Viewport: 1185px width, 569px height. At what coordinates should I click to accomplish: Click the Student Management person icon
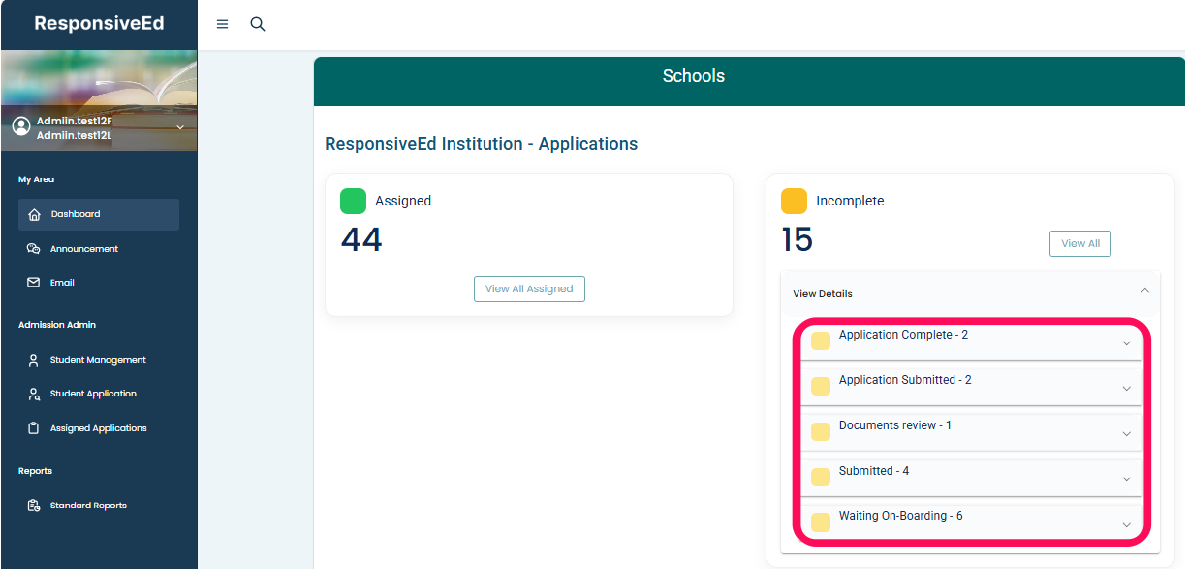pyautogui.click(x=34, y=360)
